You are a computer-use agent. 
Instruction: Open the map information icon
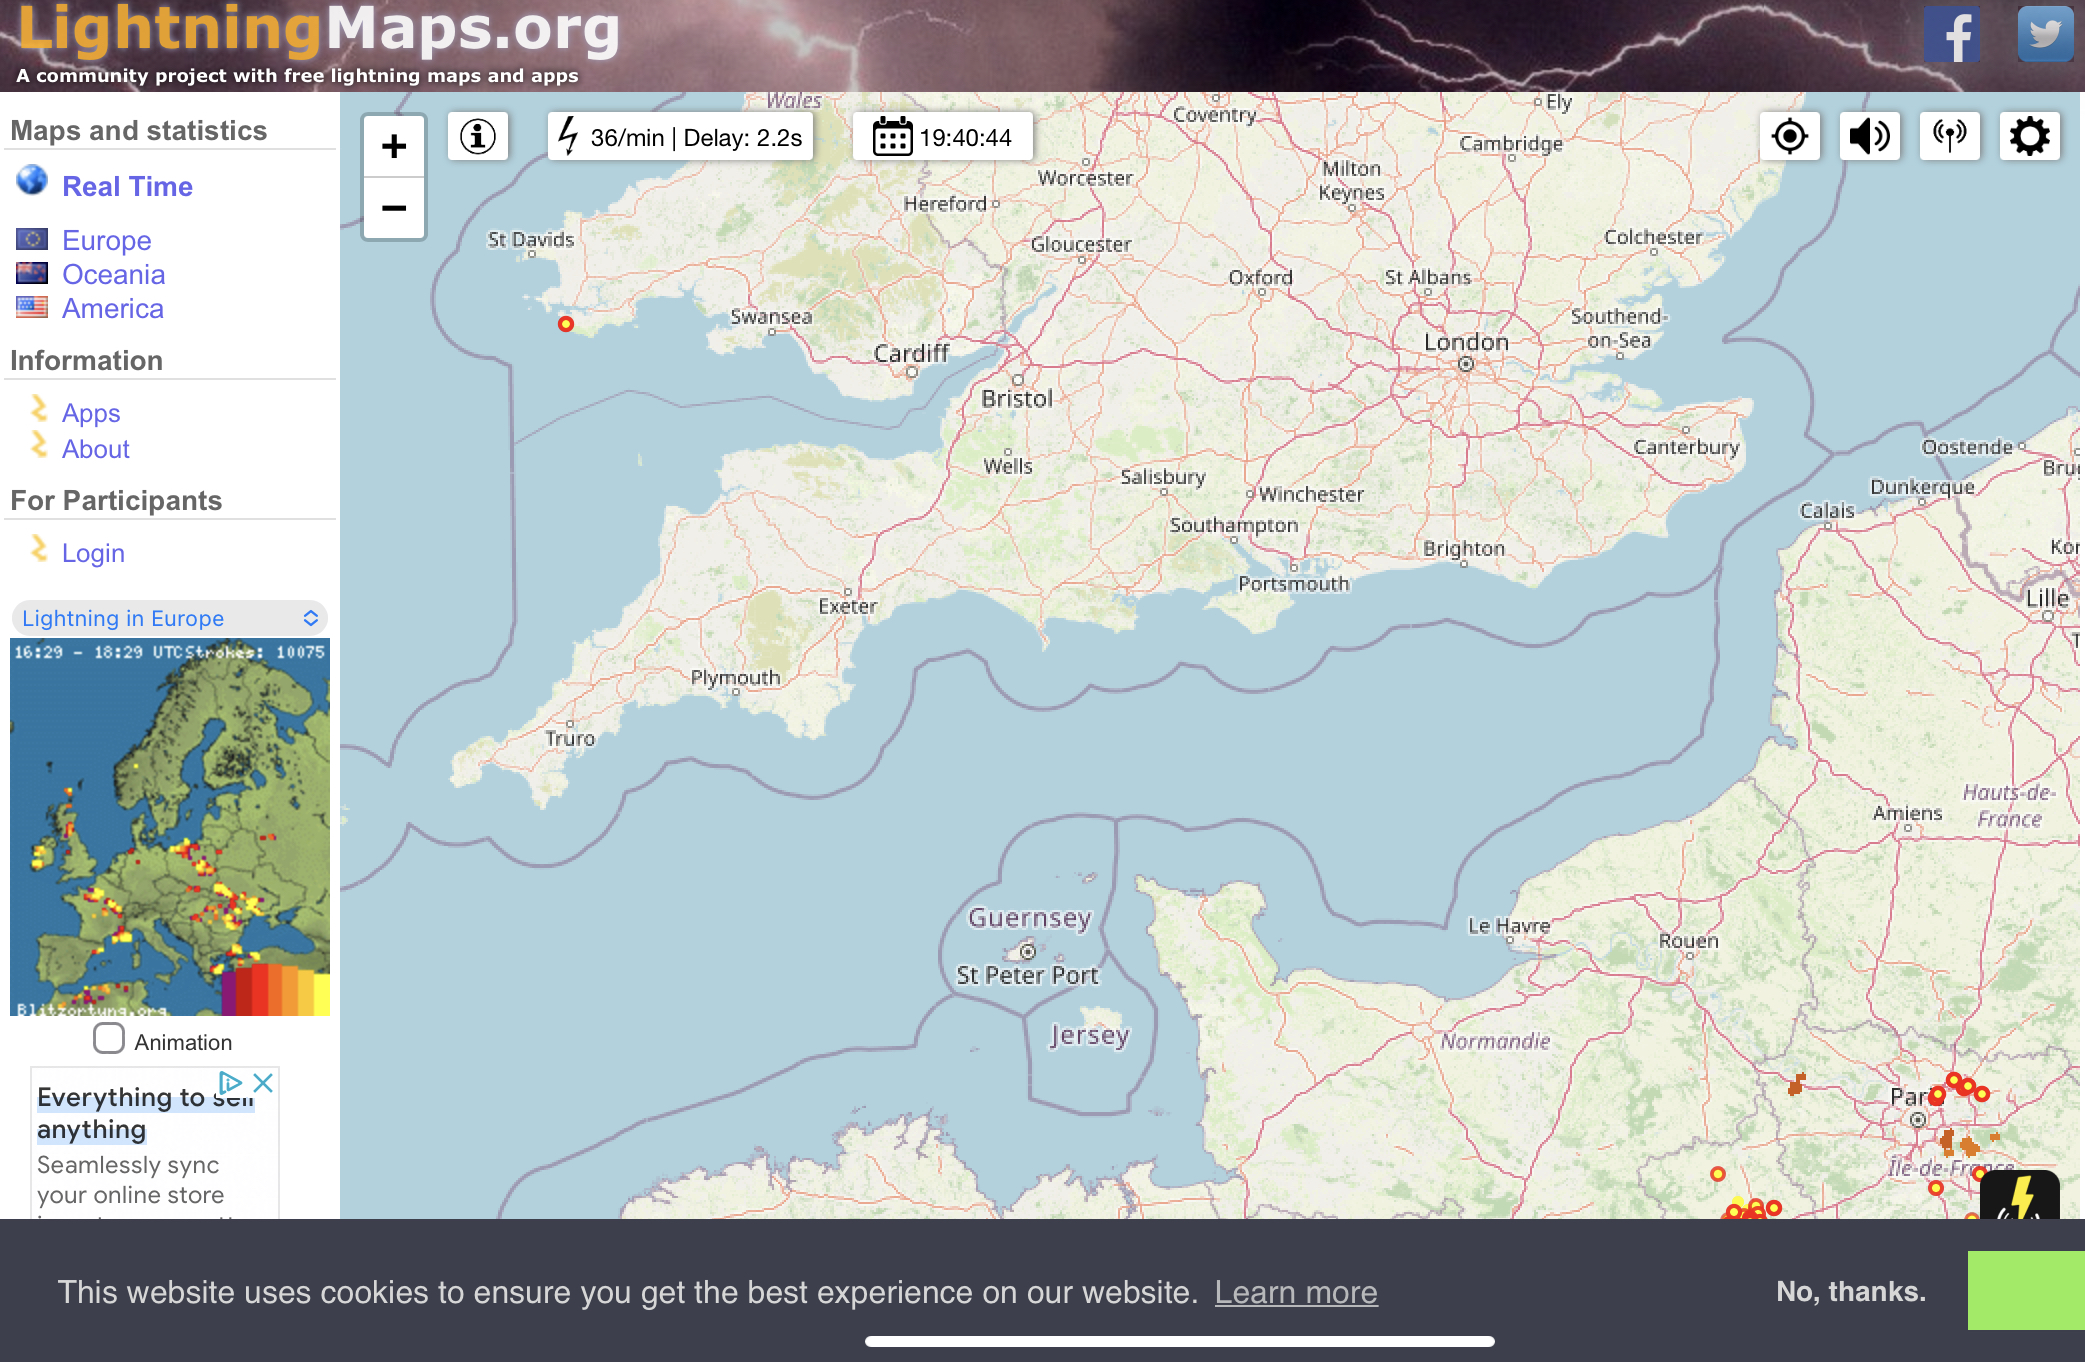(x=478, y=136)
